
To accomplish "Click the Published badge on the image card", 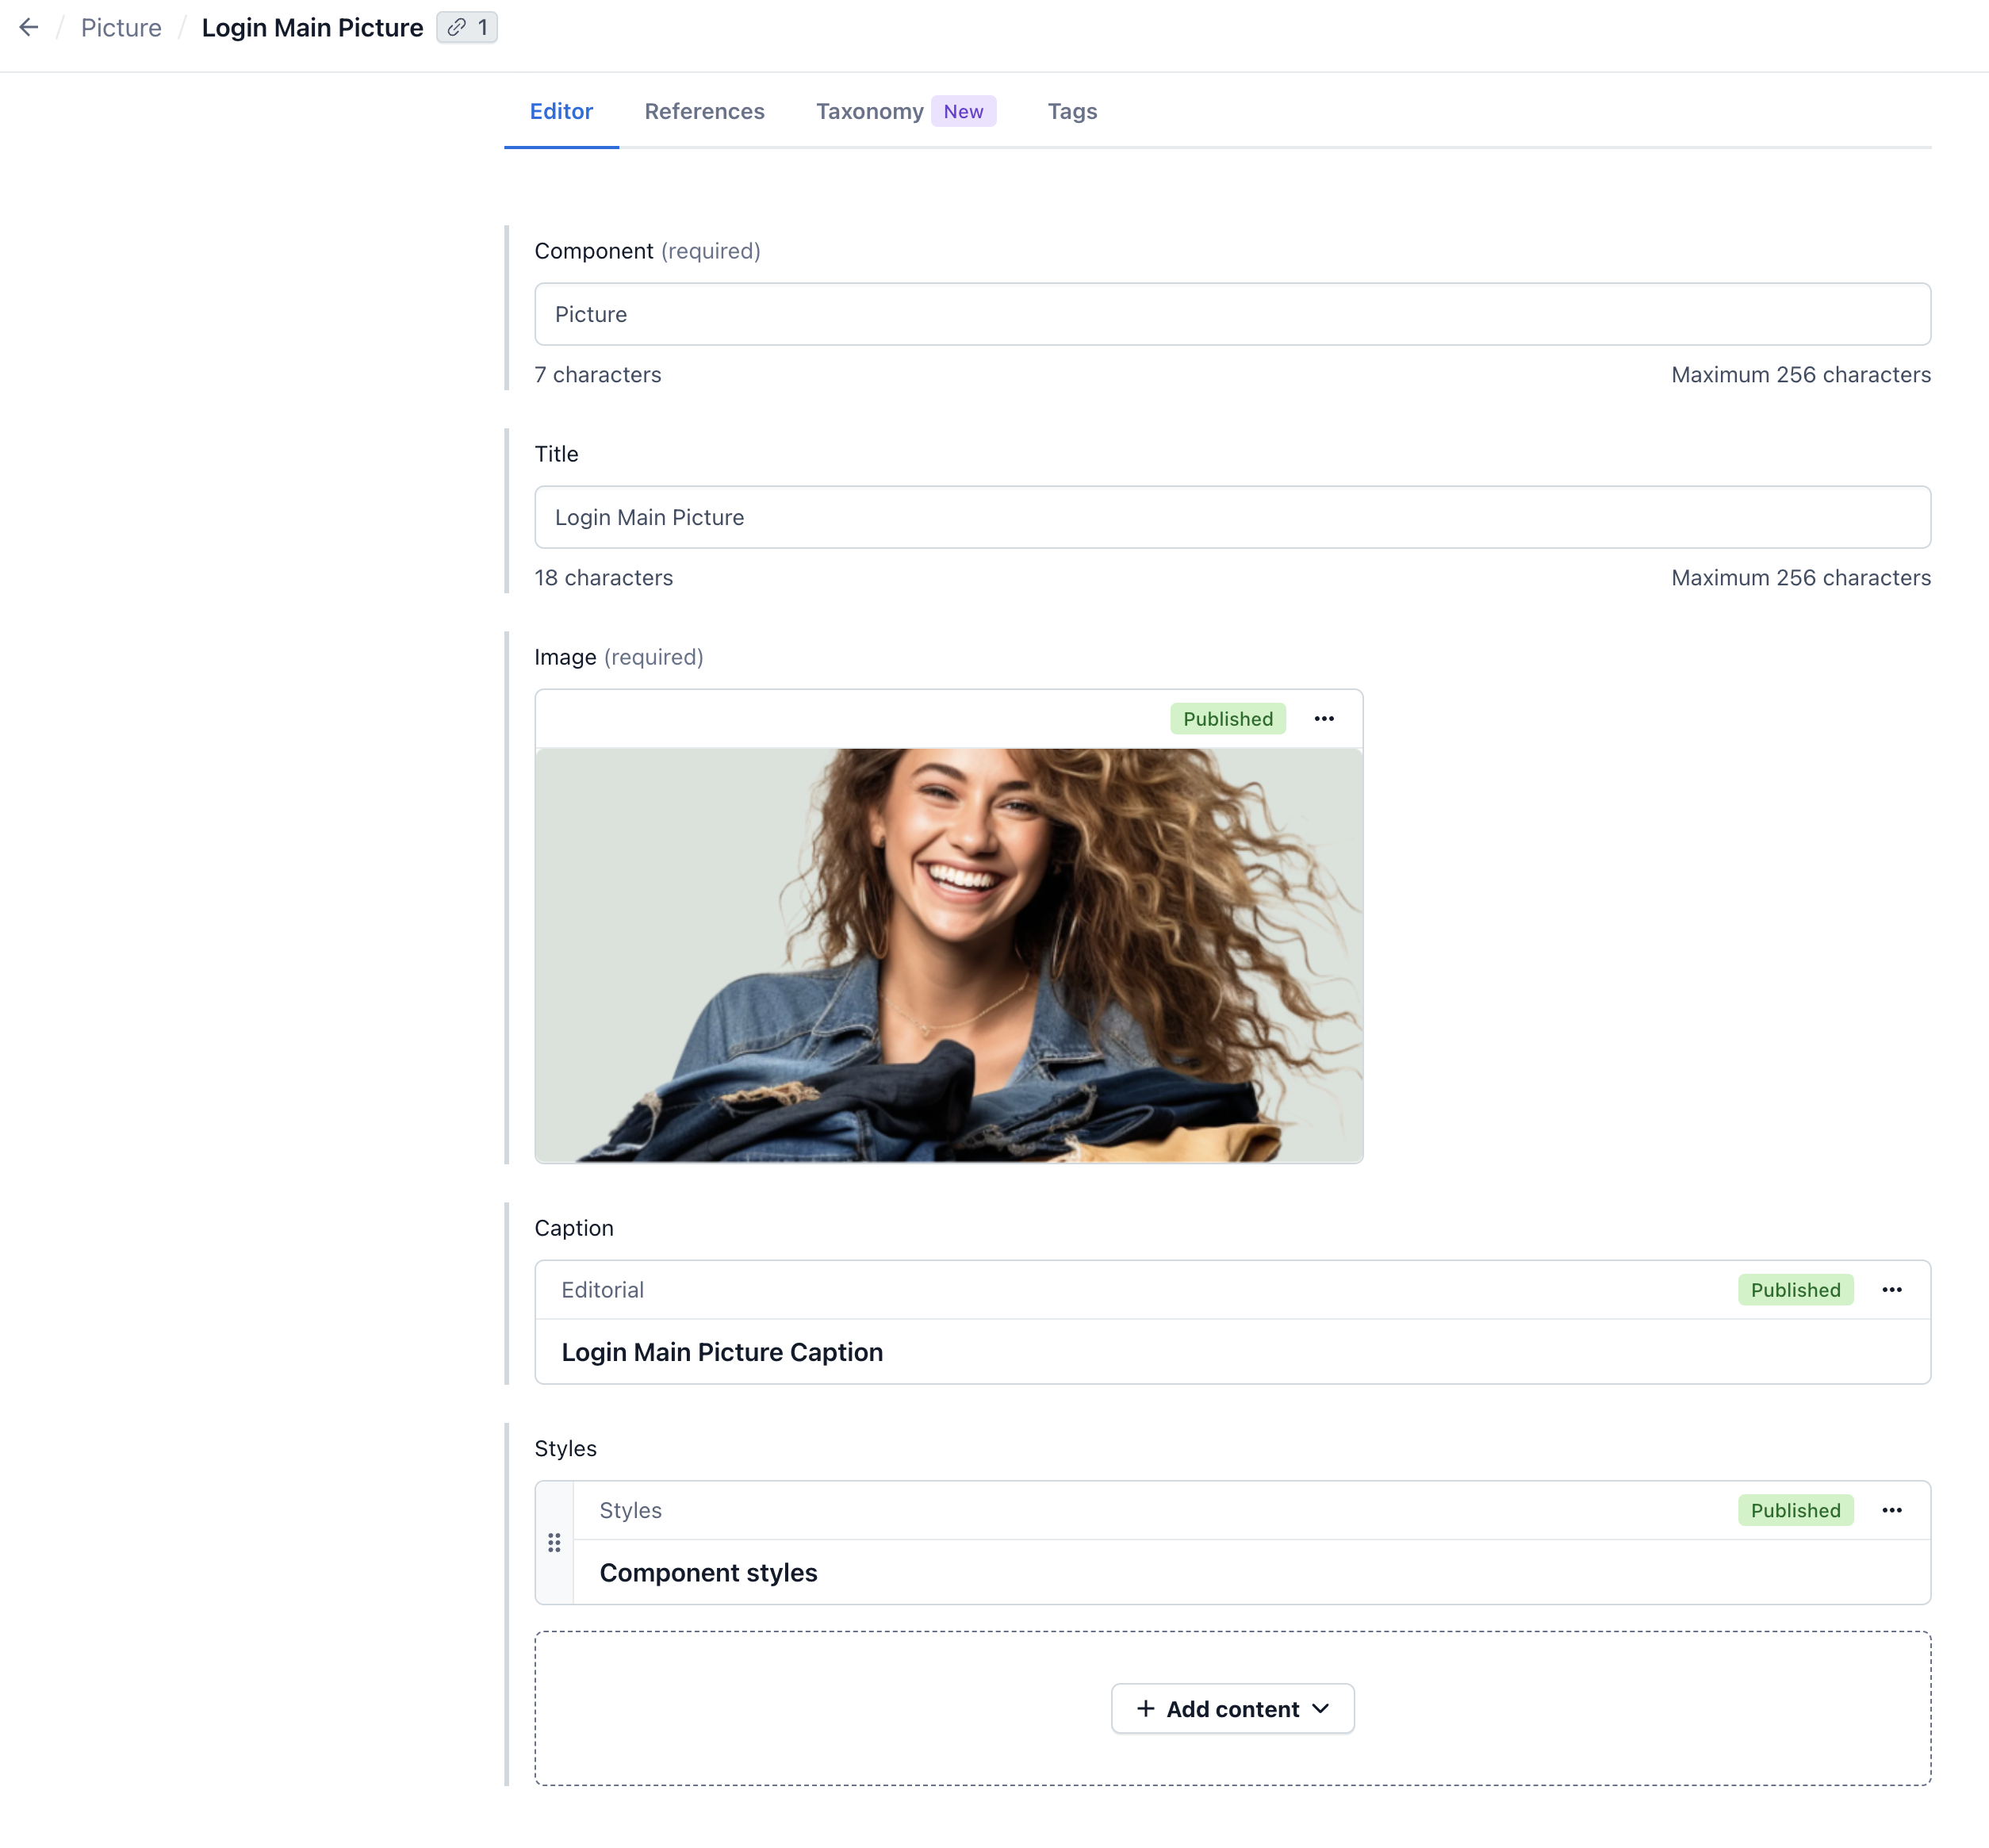I will point(1228,719).
